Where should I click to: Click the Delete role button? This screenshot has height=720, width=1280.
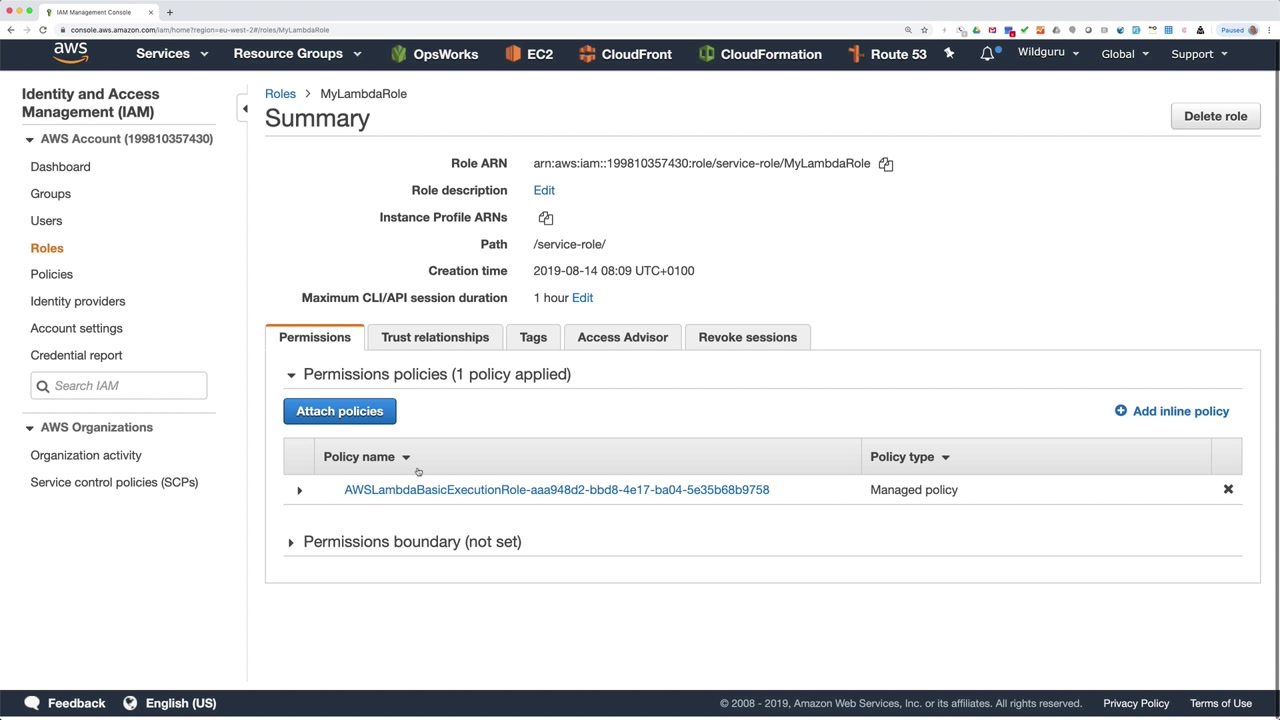1216,116
